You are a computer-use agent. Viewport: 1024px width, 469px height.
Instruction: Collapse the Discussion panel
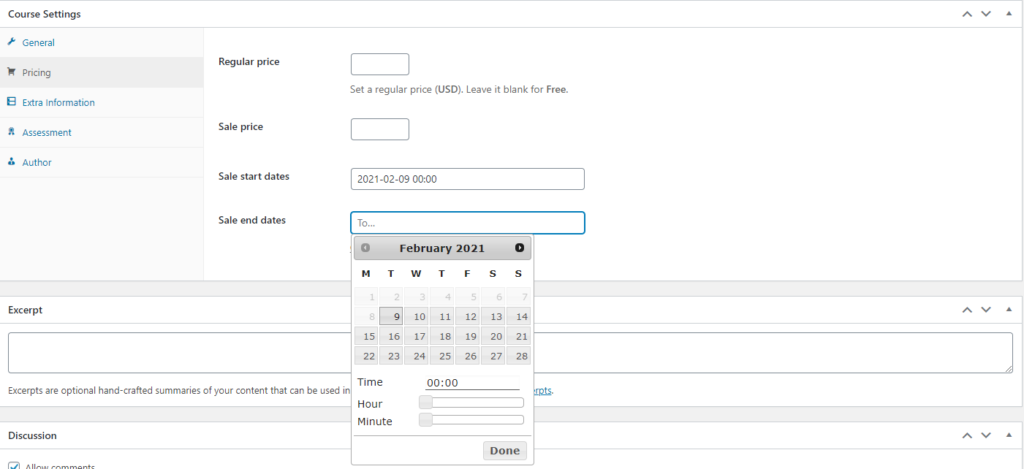pos(1006,436)
